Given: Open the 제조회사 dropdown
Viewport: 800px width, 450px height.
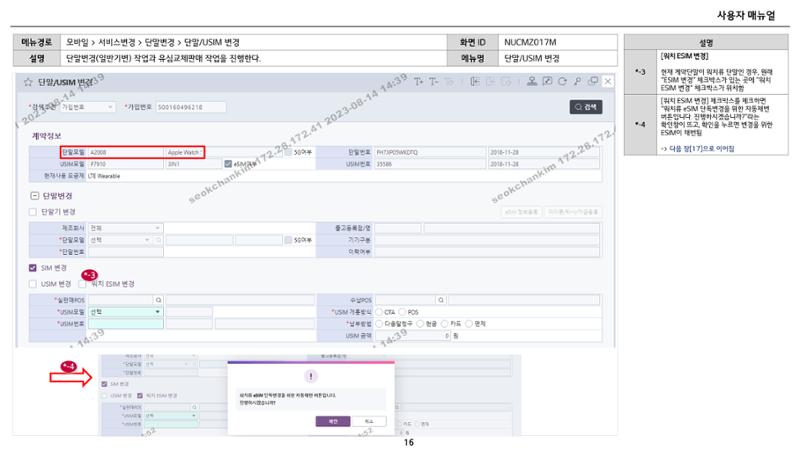Looking at the screenshot, I should pyautogui.click(x=126, y=228).
